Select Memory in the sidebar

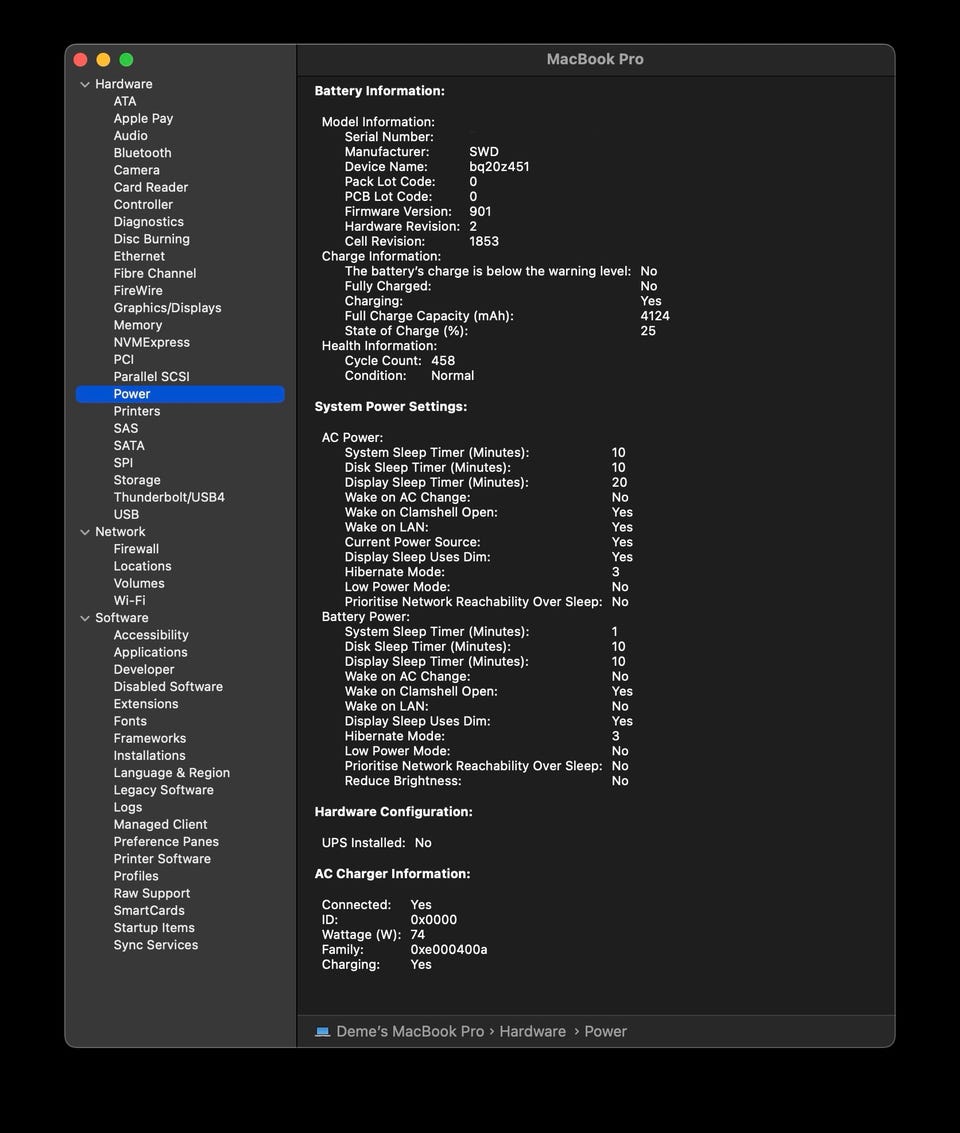pos(137,325)
